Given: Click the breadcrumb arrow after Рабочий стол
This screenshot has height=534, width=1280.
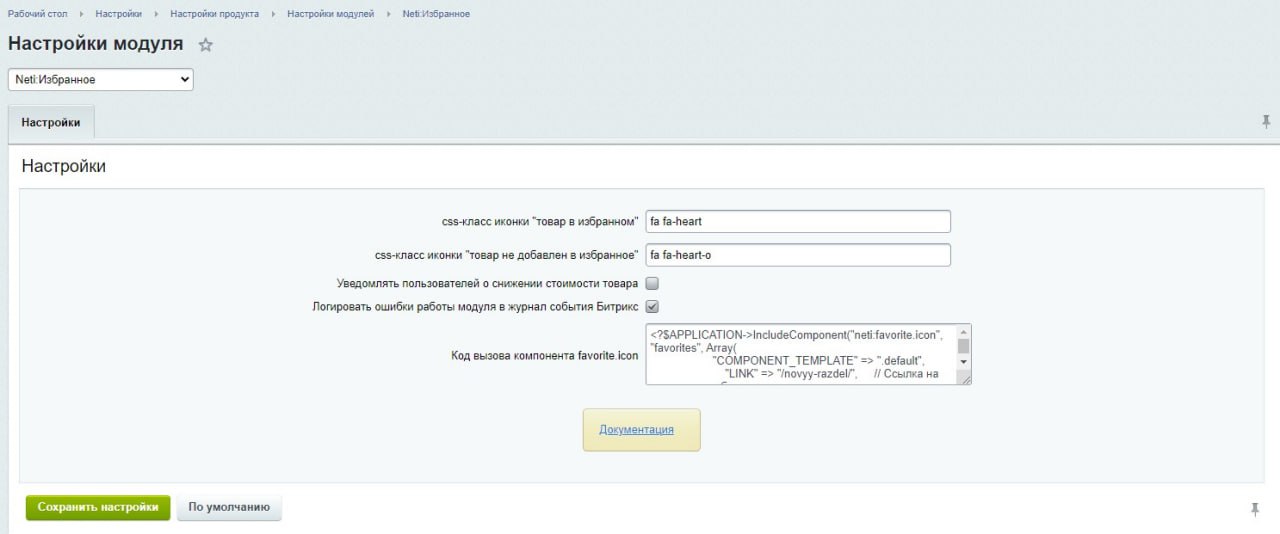Looking at the screenshot, I should point(81,14).
